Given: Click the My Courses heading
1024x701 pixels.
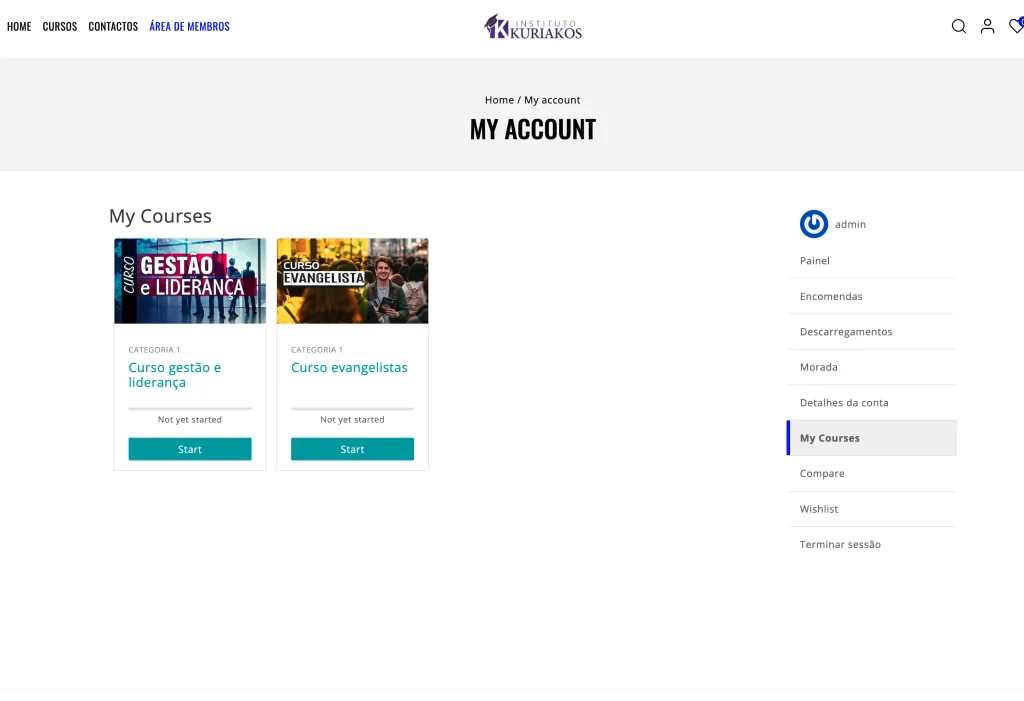Looking at the screenshot, I should click(160, 216).
